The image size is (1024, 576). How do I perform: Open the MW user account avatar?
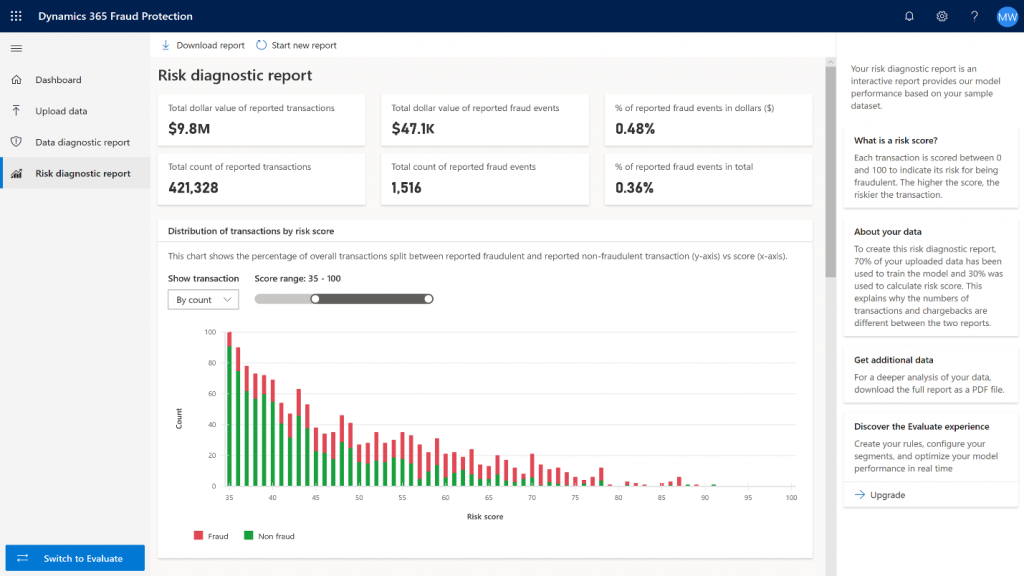(1006, 16)
